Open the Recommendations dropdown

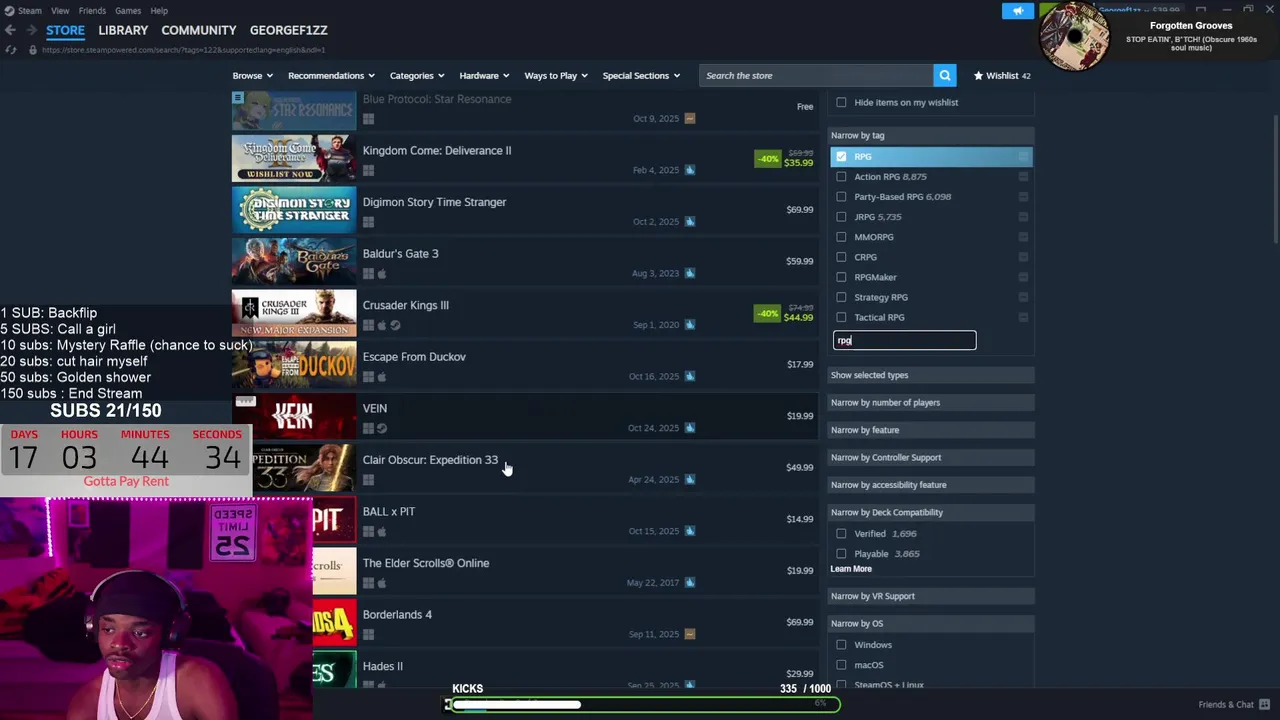(x=331, y=75)
